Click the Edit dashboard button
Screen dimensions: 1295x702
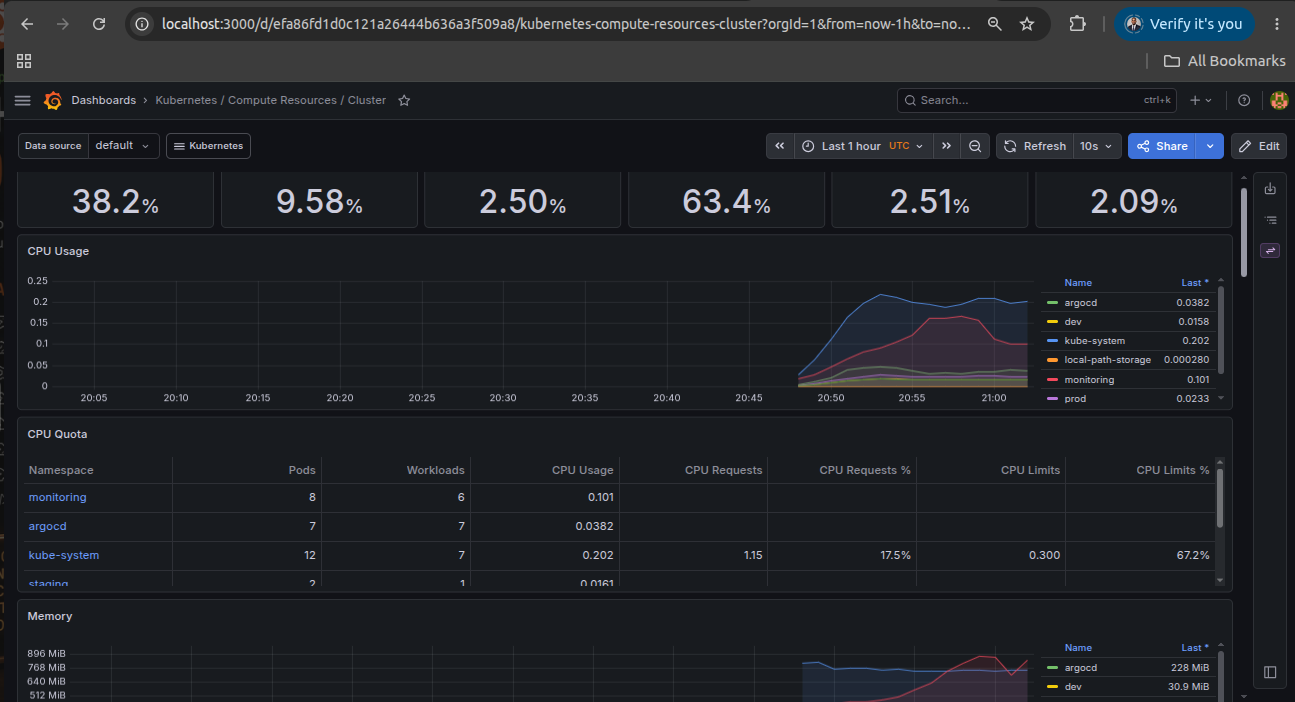pyautogui.click(x=1259, y=146)
